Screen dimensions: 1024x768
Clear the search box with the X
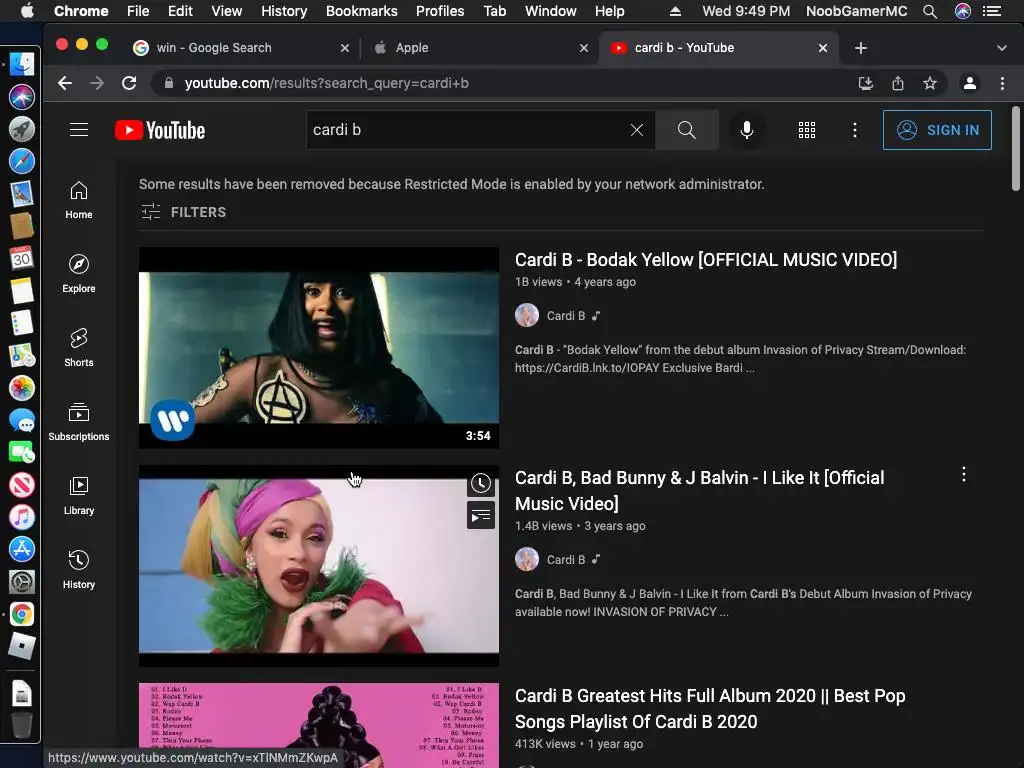click(637, 130)
